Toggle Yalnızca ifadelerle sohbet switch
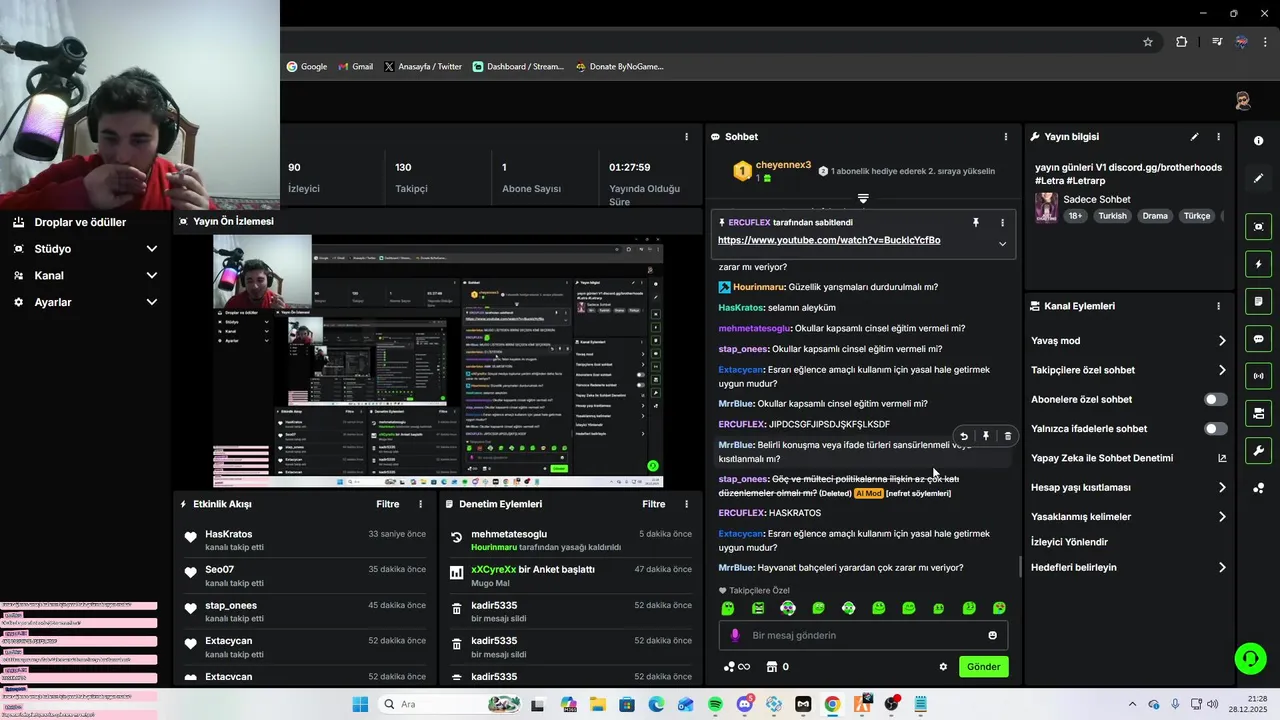Image resolution: width=1280 pixels, height=720 pixels. point(1215,429)
